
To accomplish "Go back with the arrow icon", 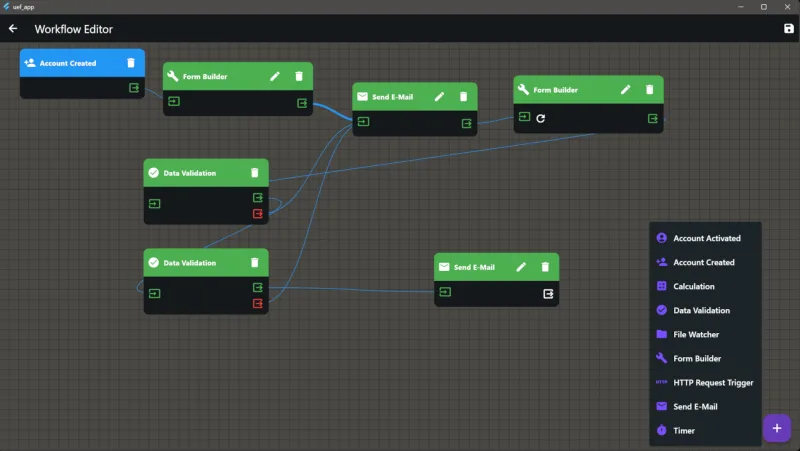I will (13, 29).
